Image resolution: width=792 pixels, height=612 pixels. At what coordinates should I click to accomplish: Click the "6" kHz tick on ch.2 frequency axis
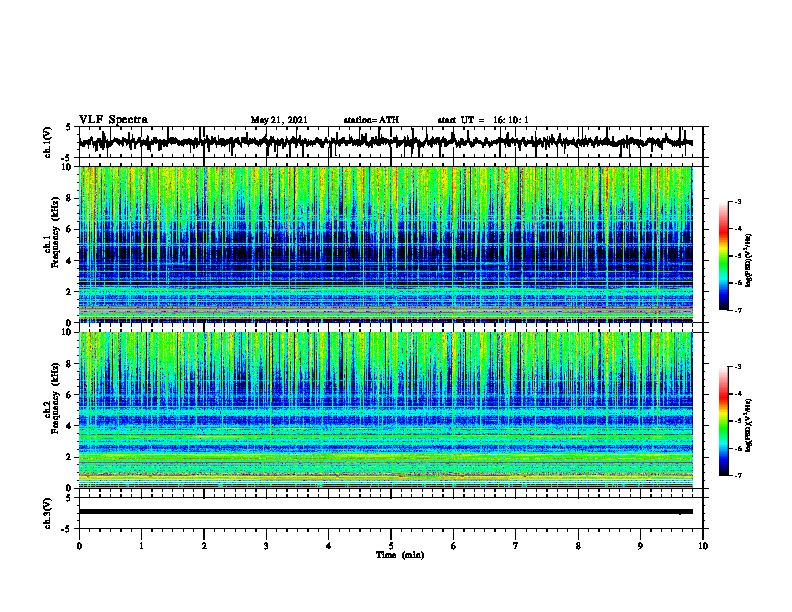[69, 395]
